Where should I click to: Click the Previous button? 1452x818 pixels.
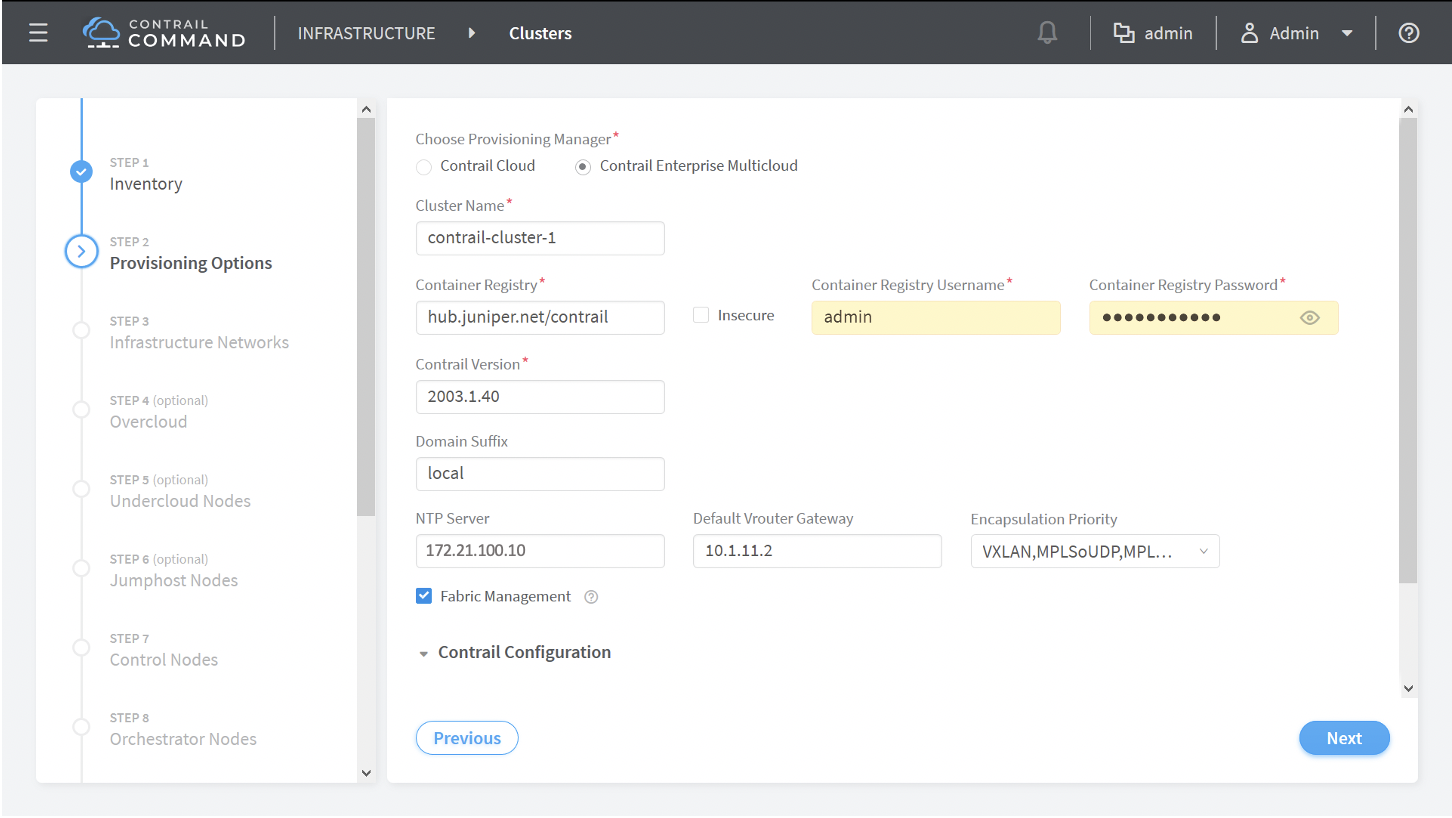click(x=466, y=738)
